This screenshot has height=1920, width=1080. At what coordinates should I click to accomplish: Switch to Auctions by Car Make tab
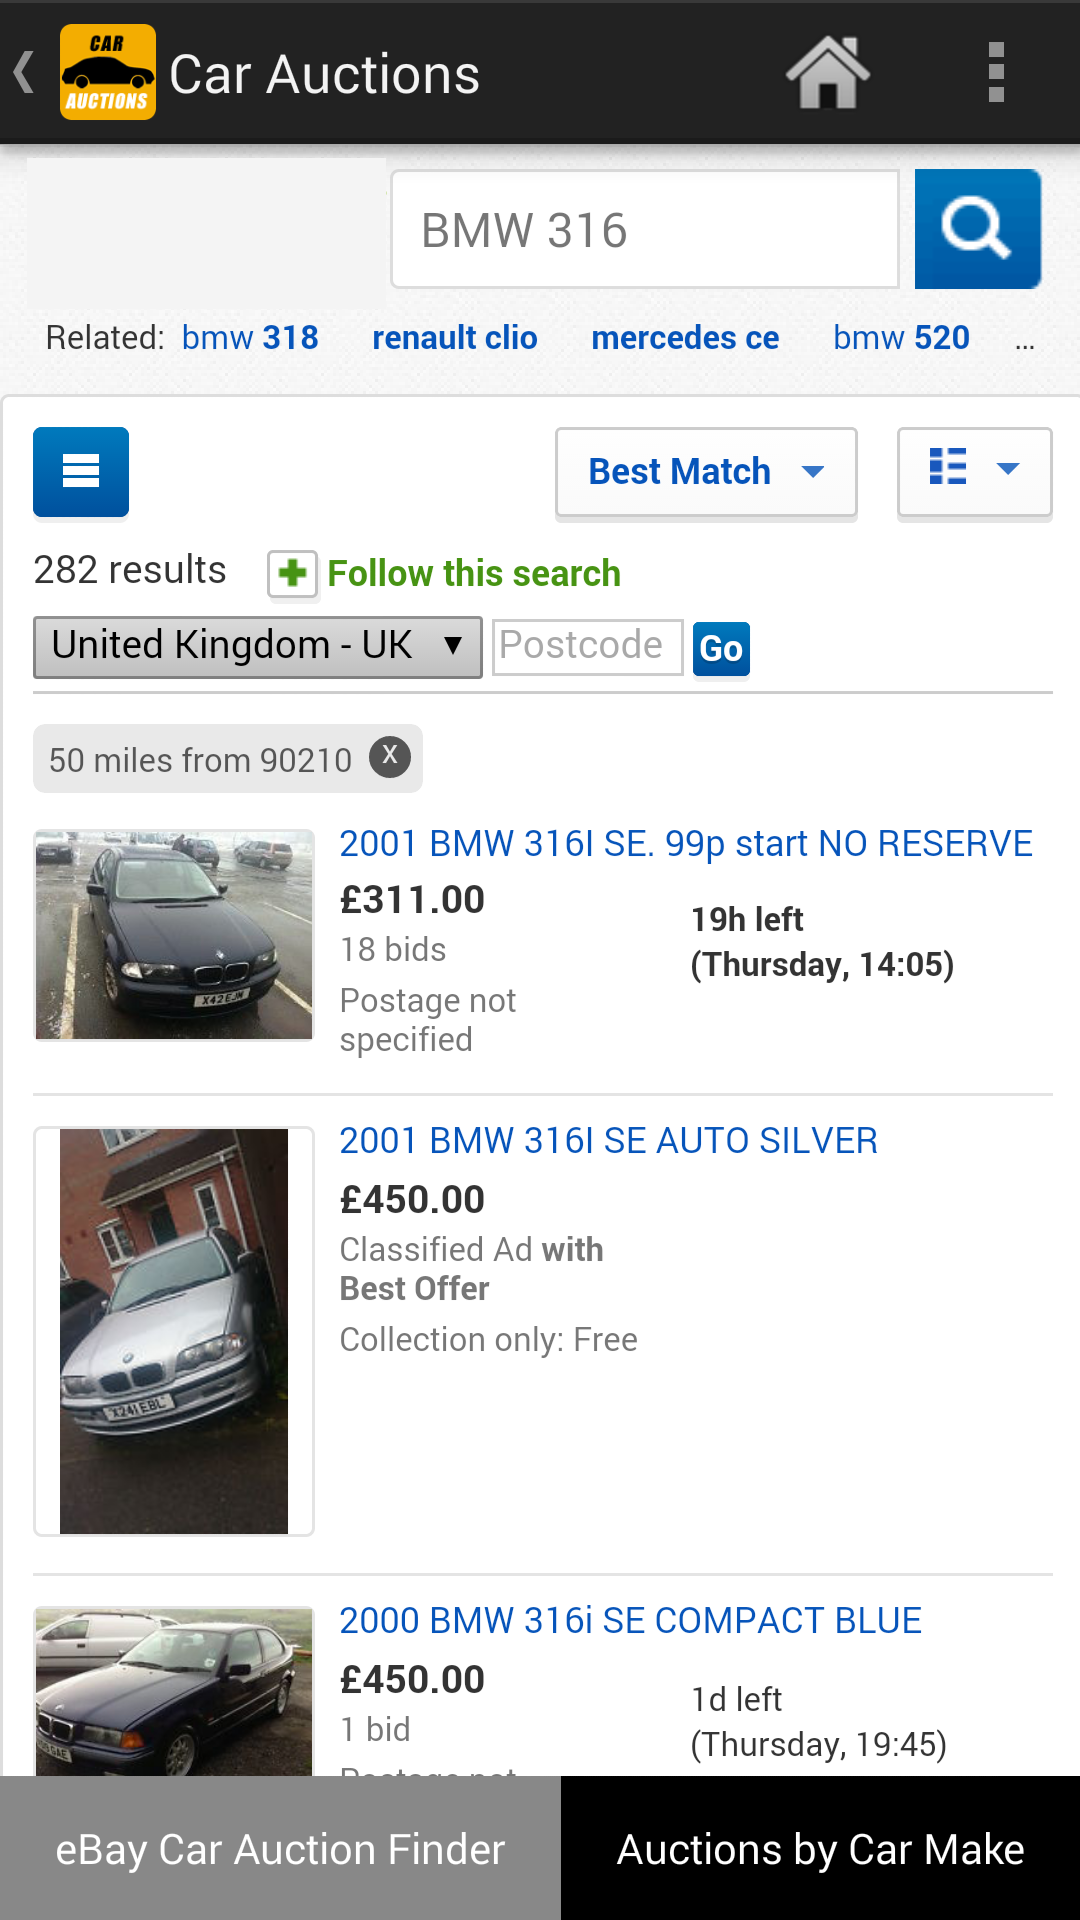coord(819,1848)
